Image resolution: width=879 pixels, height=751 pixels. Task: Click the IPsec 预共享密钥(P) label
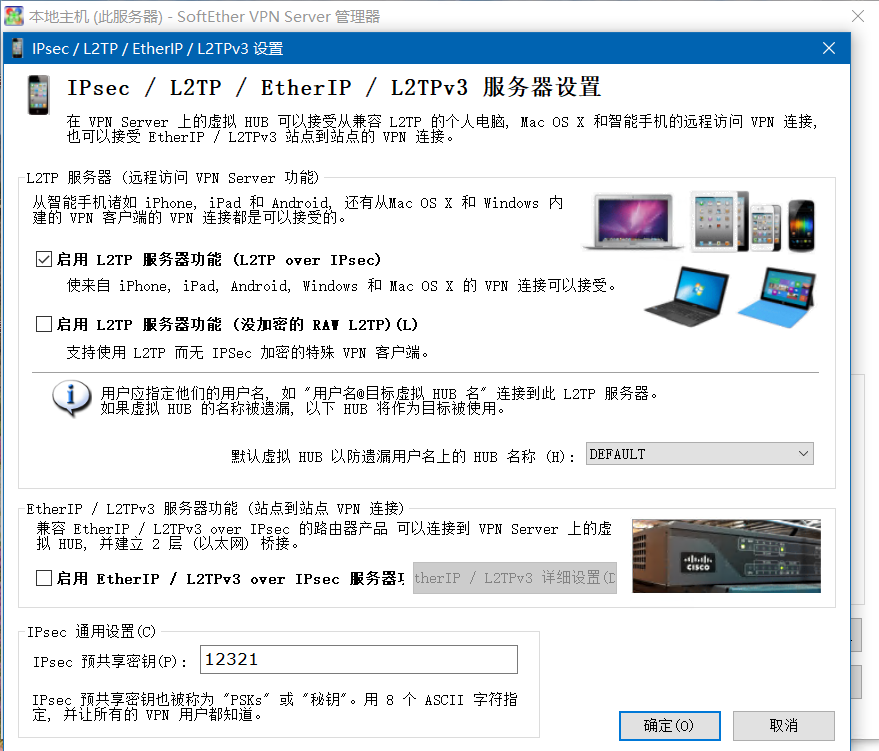pyautogui.click(x=110, y=661)
